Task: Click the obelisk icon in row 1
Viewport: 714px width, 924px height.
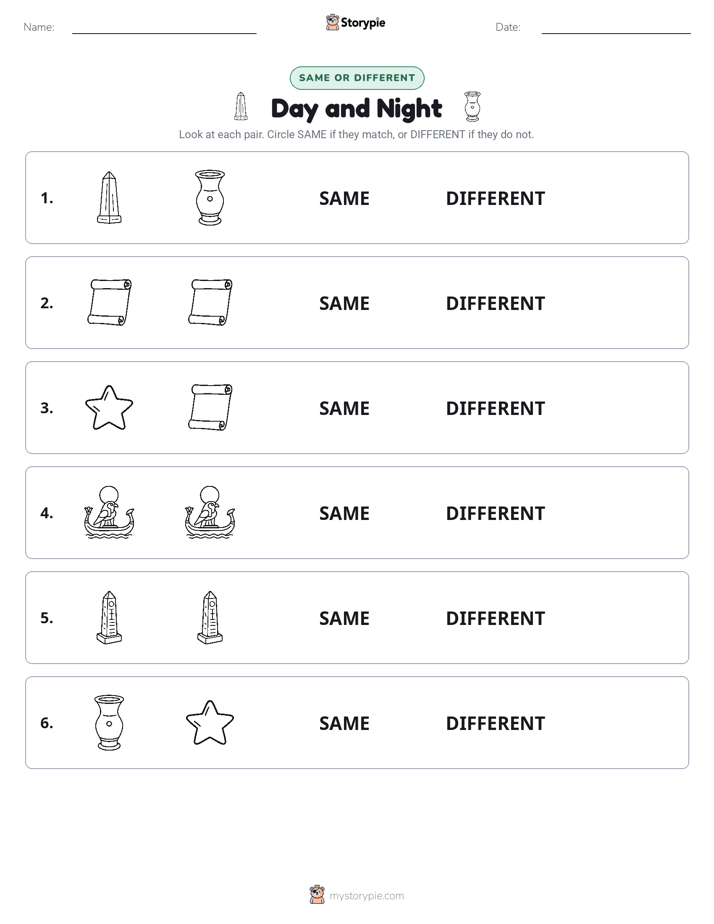Action: coord(109,197)
